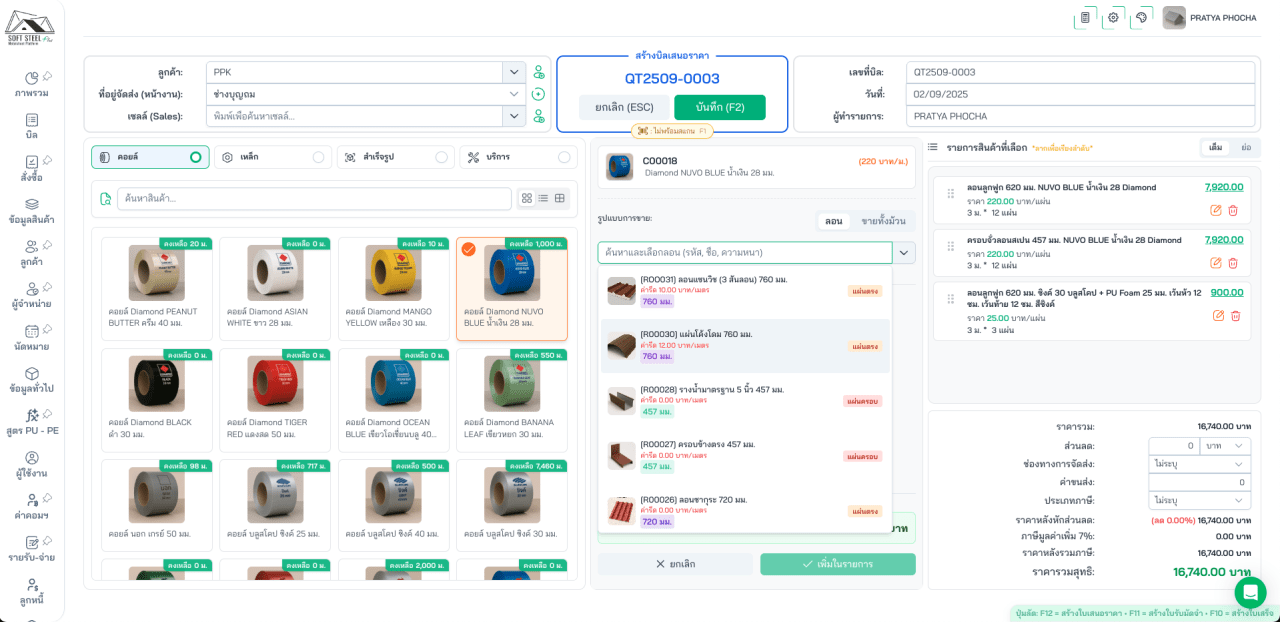Open the เซลล์ (Sales) dropdown arrow

tap(514, 116)
